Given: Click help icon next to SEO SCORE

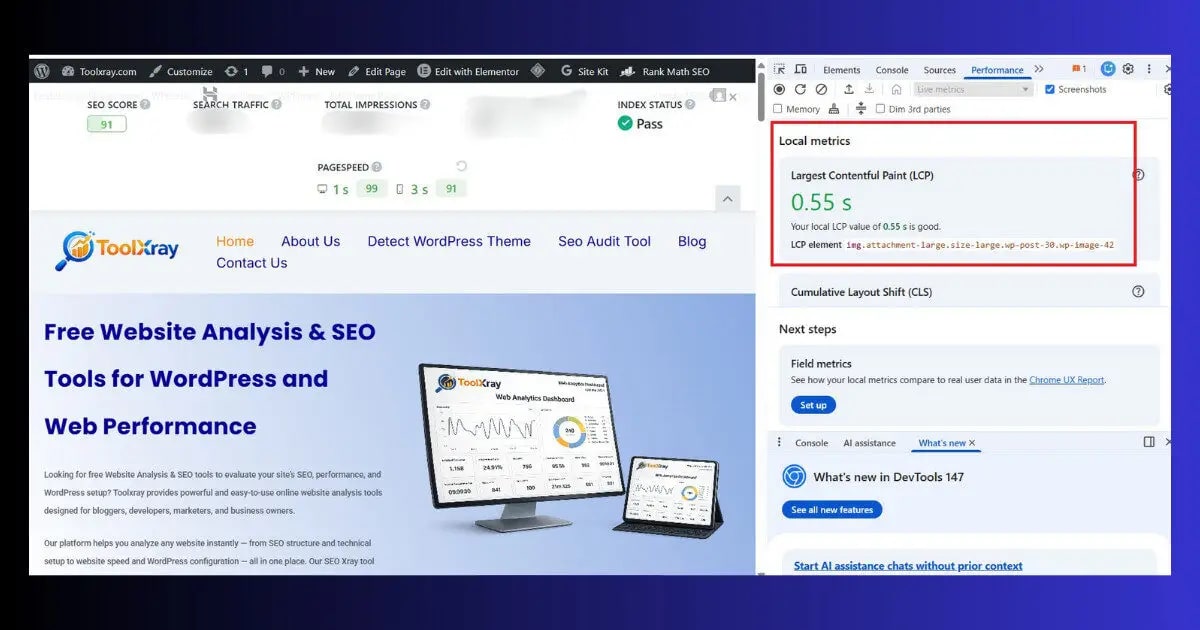Looking at the screenshot, I should tap(145, 104).
